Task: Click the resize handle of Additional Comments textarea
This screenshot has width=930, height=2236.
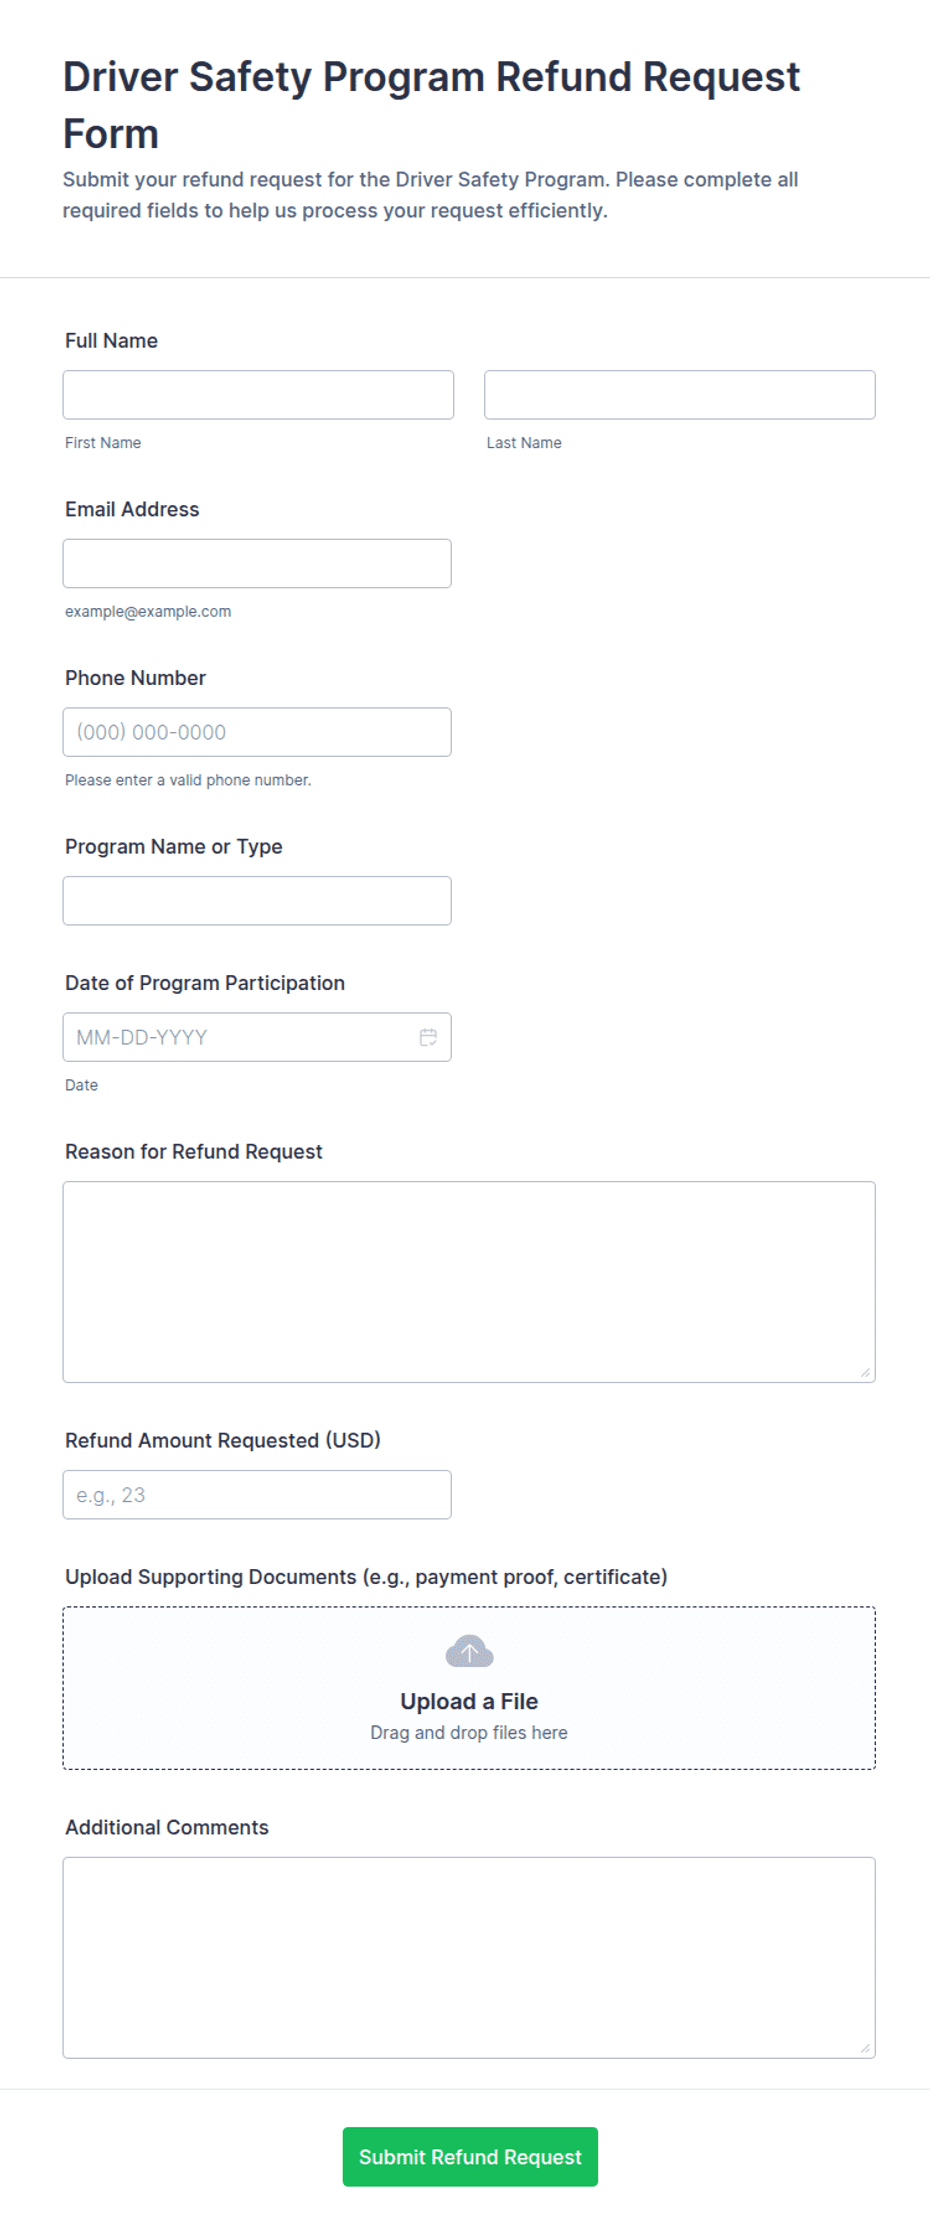Action: (865, 2048)
